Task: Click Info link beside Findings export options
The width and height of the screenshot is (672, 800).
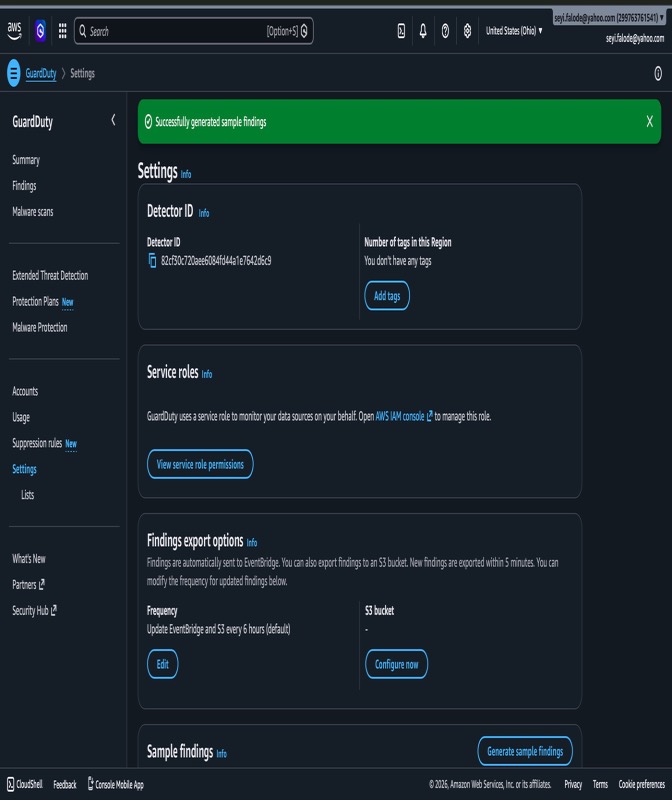Action: pos(252,543)
